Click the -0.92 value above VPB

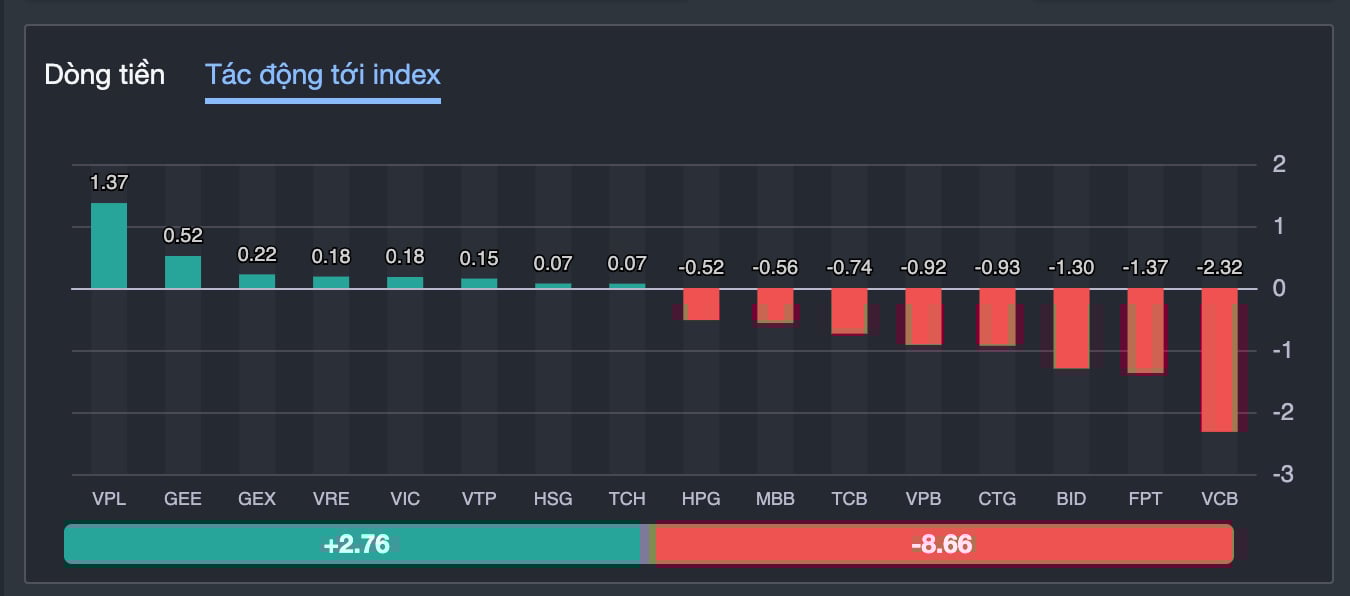coord(923,268)
